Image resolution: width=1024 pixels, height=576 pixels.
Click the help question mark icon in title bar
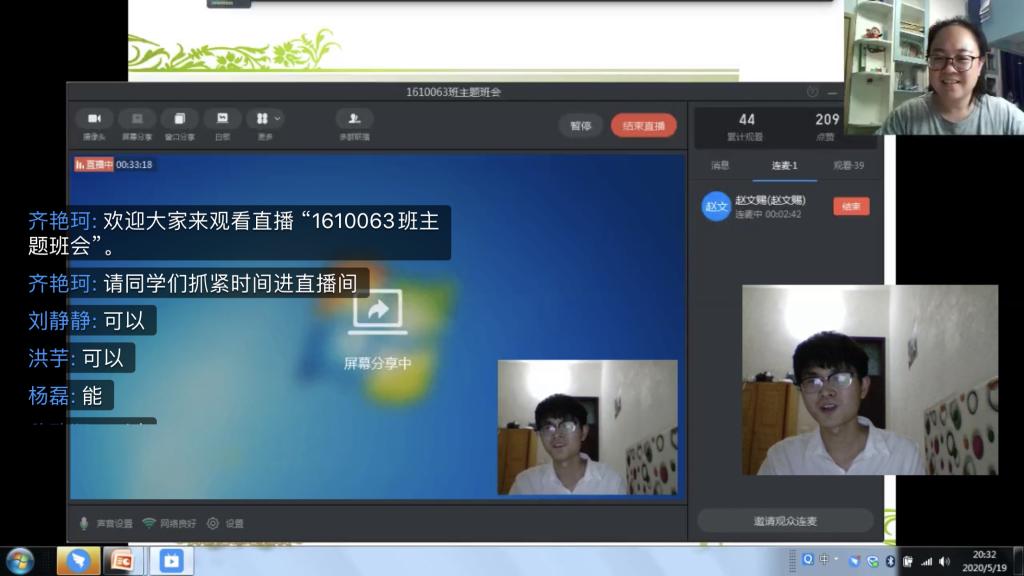point(812,92)
